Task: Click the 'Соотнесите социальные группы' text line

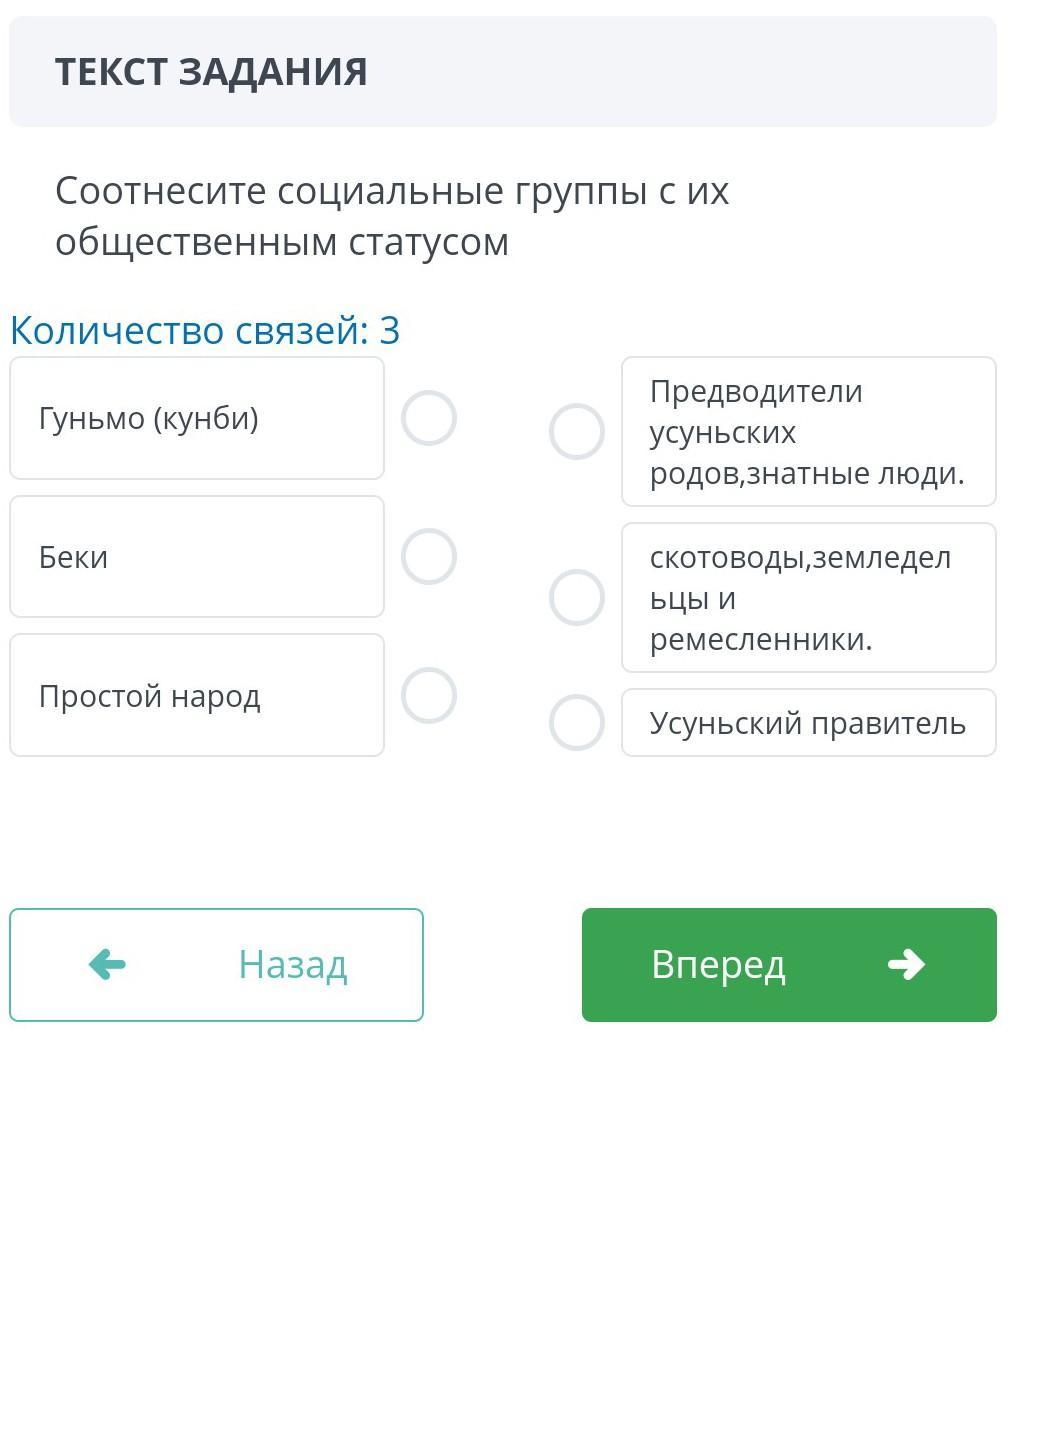Action: (x=392, y=191)
